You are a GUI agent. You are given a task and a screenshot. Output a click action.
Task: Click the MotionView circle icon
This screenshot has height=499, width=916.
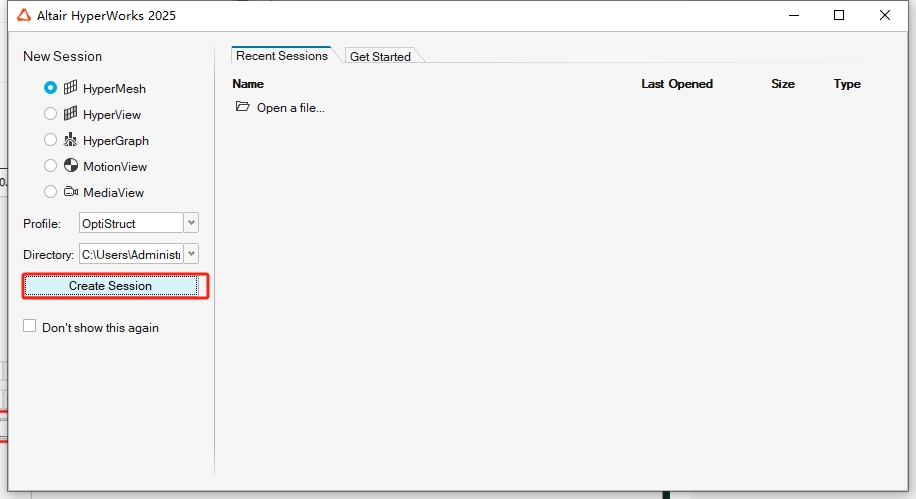(71, 165)
